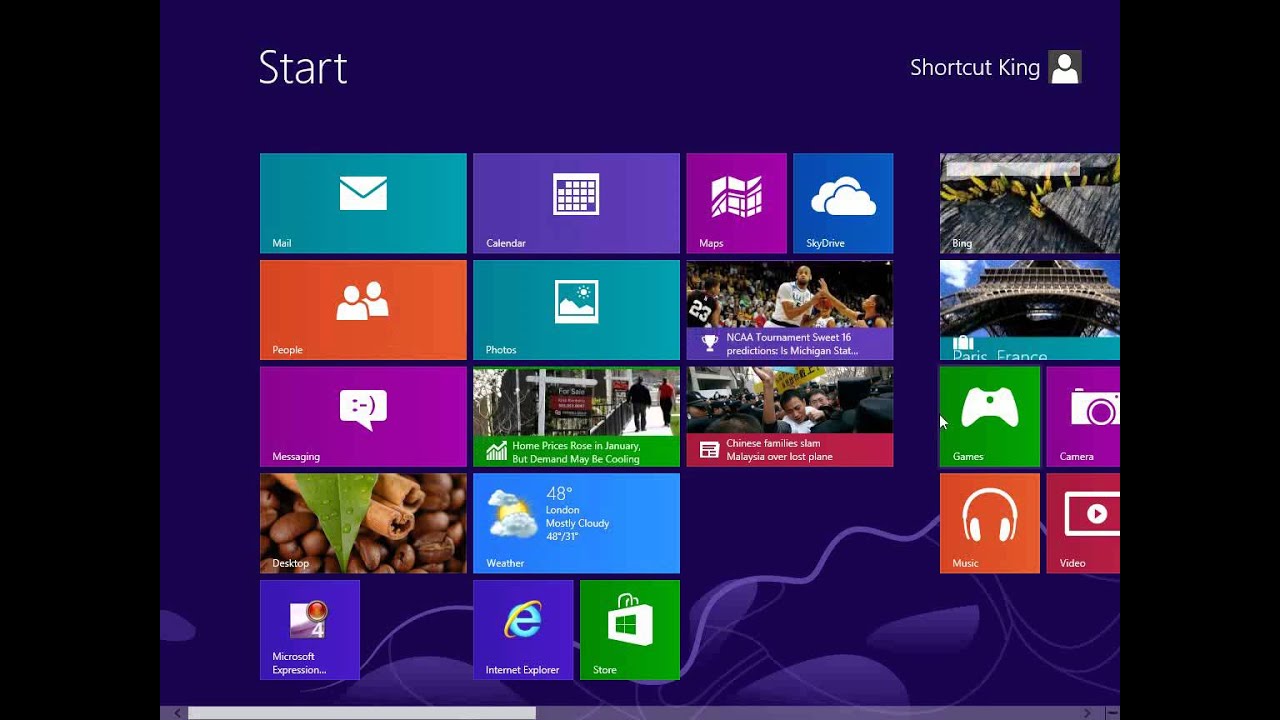The height and width of the screenshot is (720, 1280).
Task: Open the Weather tile showing London
Action: point(576,523)
